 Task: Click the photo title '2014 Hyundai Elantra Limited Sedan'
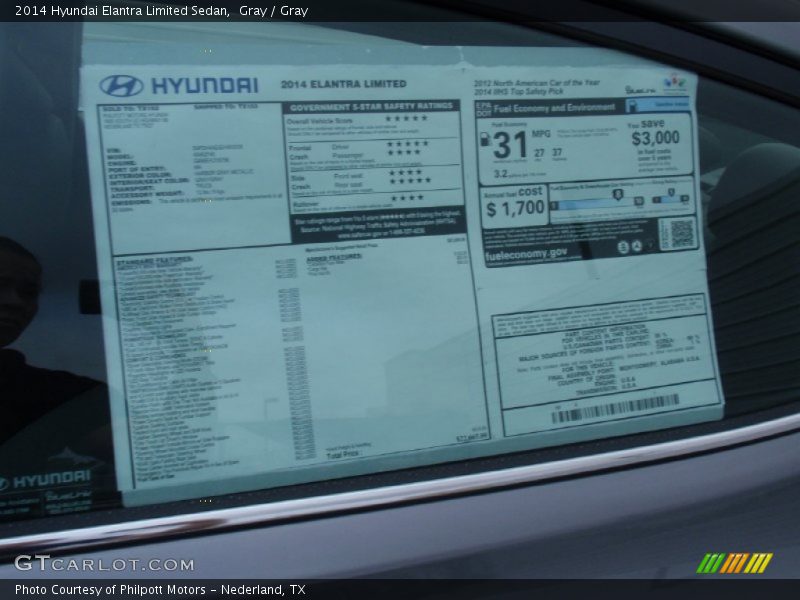pyautogui.click(x=122, y=10)
